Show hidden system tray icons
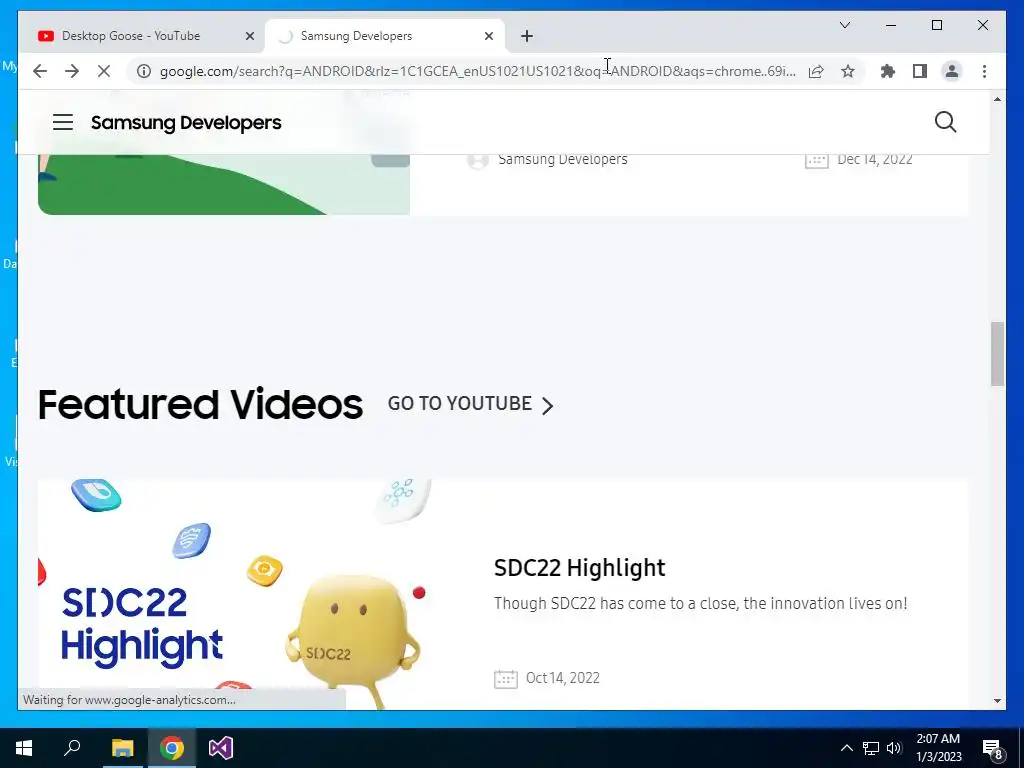 846,748
